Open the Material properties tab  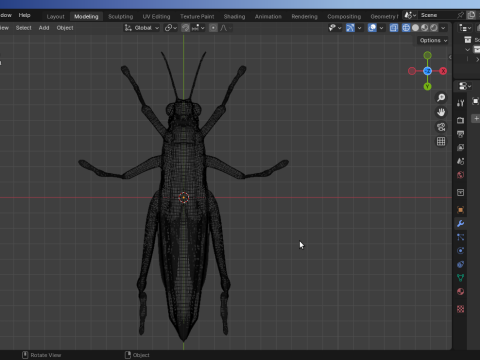(461, 292)
